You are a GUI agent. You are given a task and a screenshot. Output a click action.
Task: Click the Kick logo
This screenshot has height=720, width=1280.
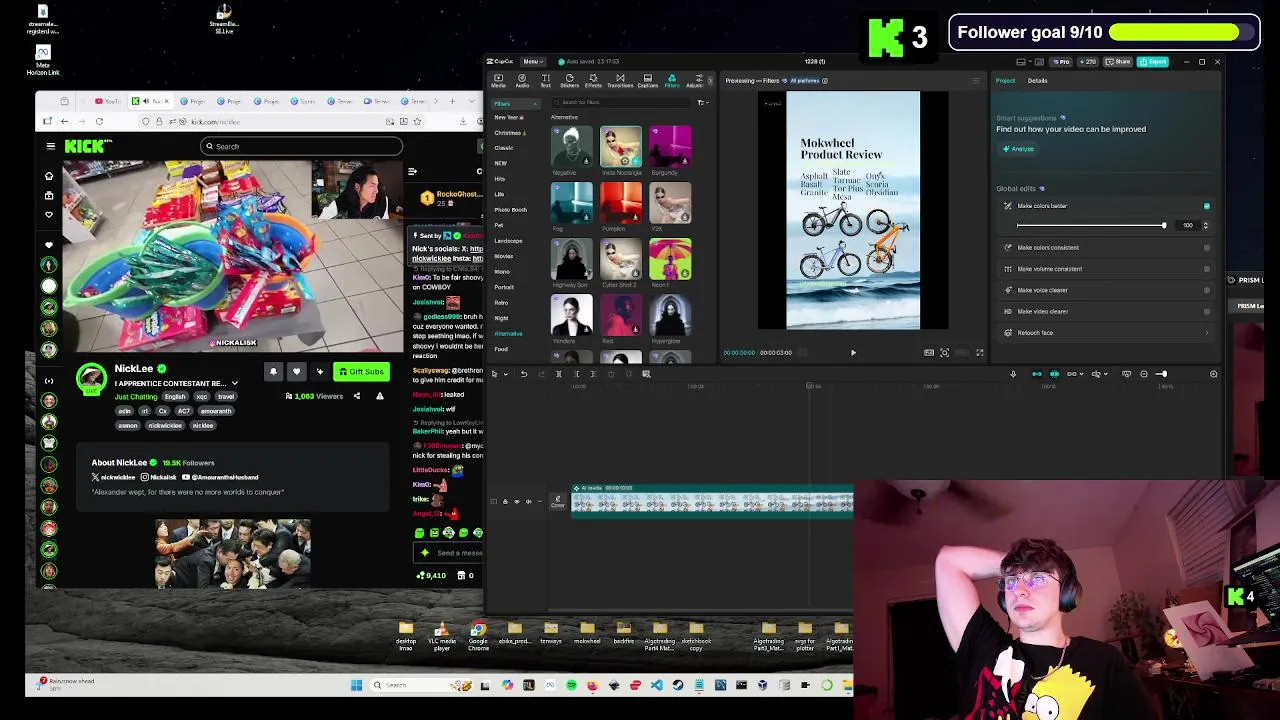(88, 146)
